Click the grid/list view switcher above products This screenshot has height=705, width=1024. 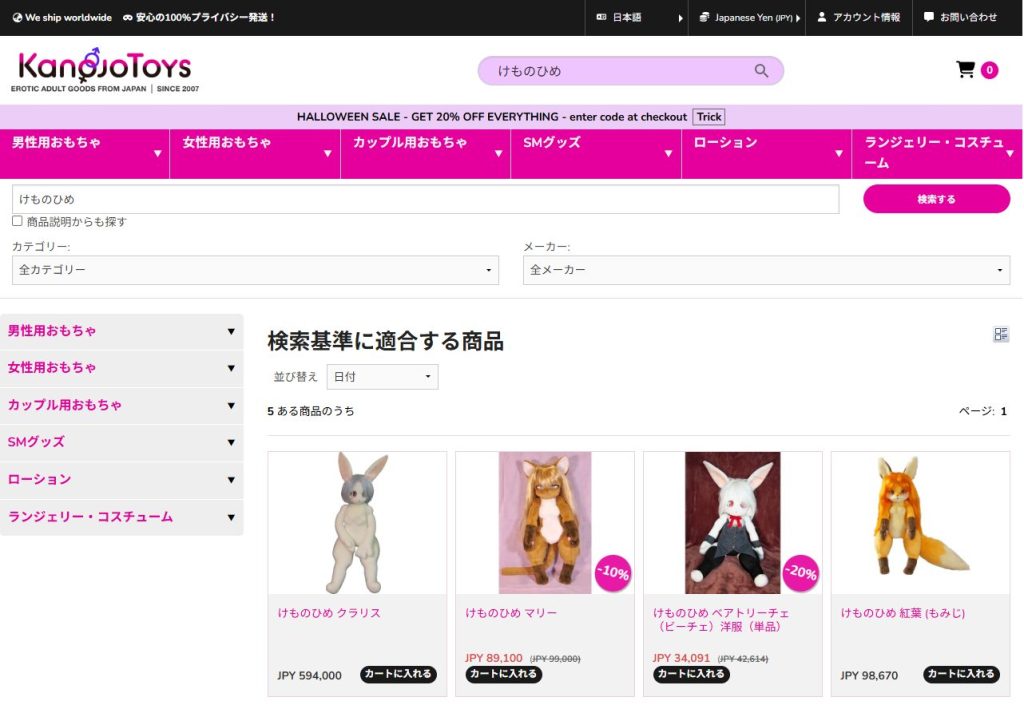tap(1001, 334)
